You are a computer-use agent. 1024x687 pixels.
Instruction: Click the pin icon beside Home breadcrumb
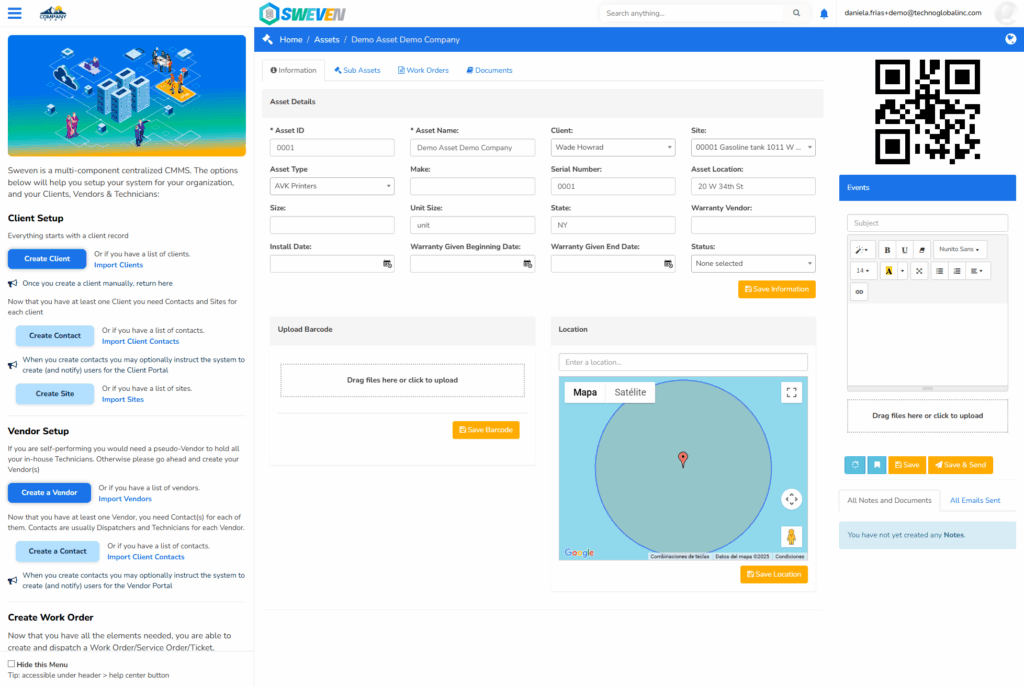point(268,39)
